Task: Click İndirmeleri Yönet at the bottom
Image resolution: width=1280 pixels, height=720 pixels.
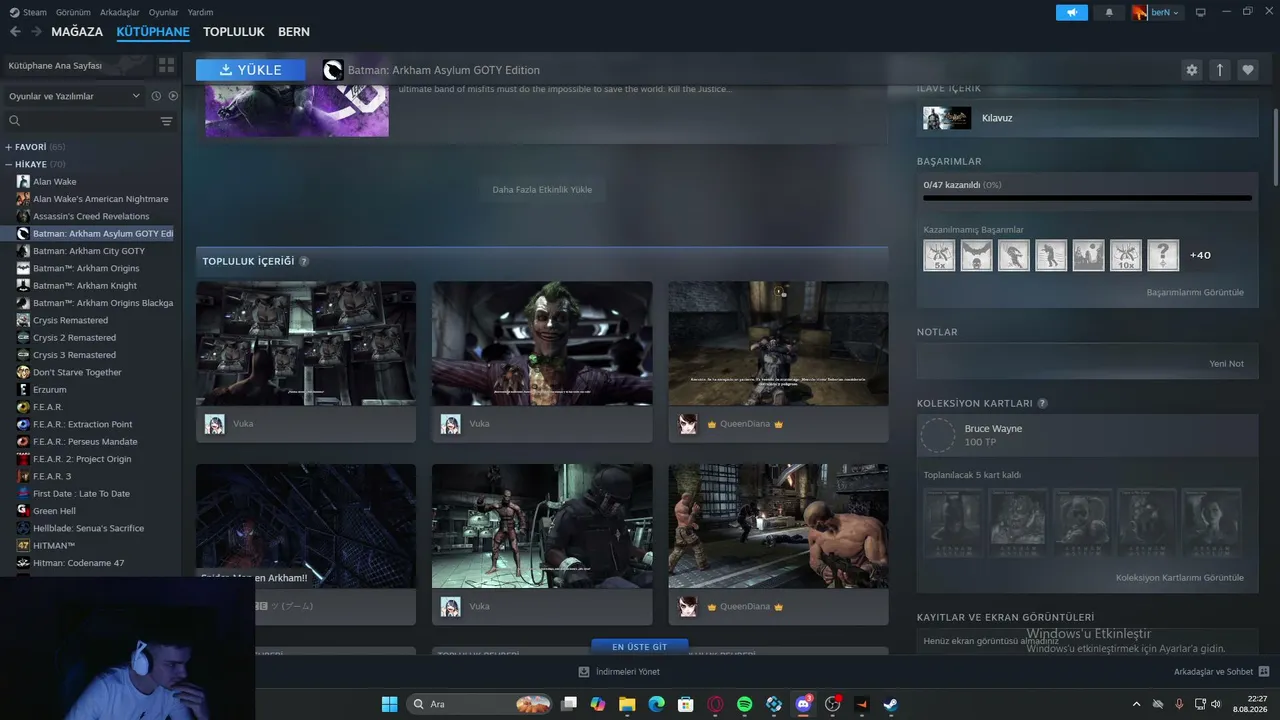Action: click(619, 672)
